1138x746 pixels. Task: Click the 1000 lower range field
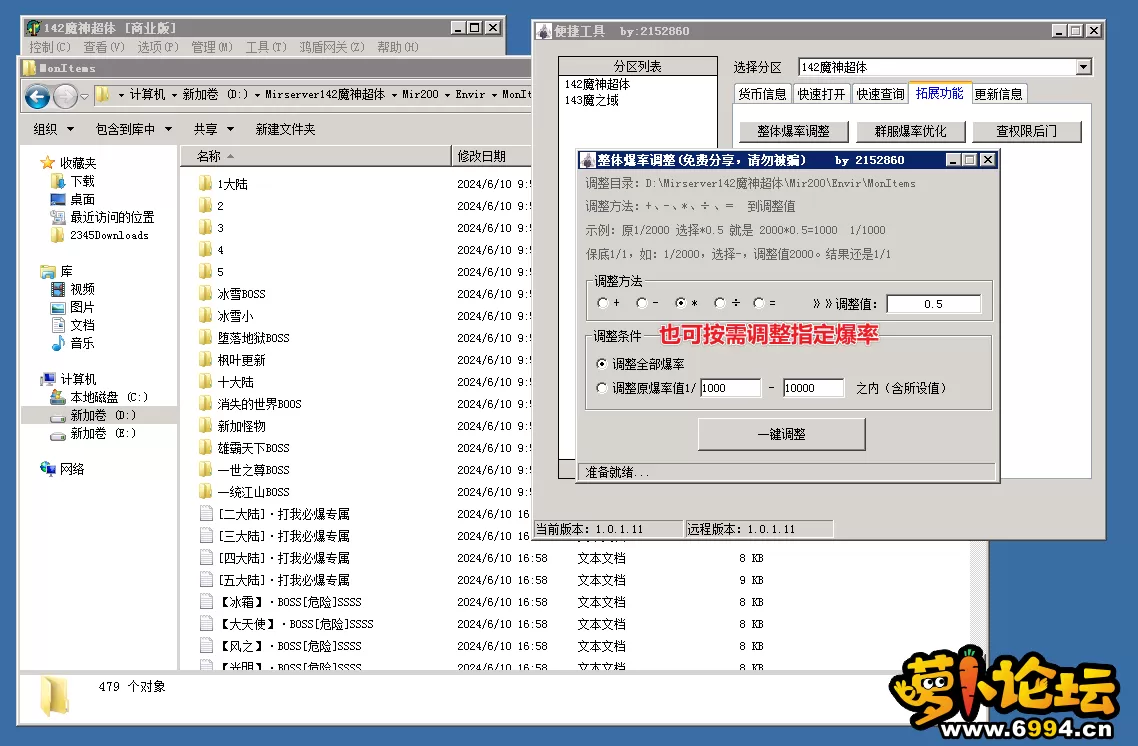pyautogui.click(x=731, y=388)
